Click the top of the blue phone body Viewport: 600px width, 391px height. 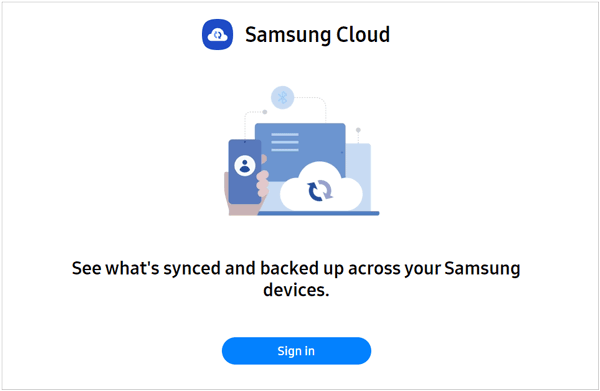click(x=245, y=145)
